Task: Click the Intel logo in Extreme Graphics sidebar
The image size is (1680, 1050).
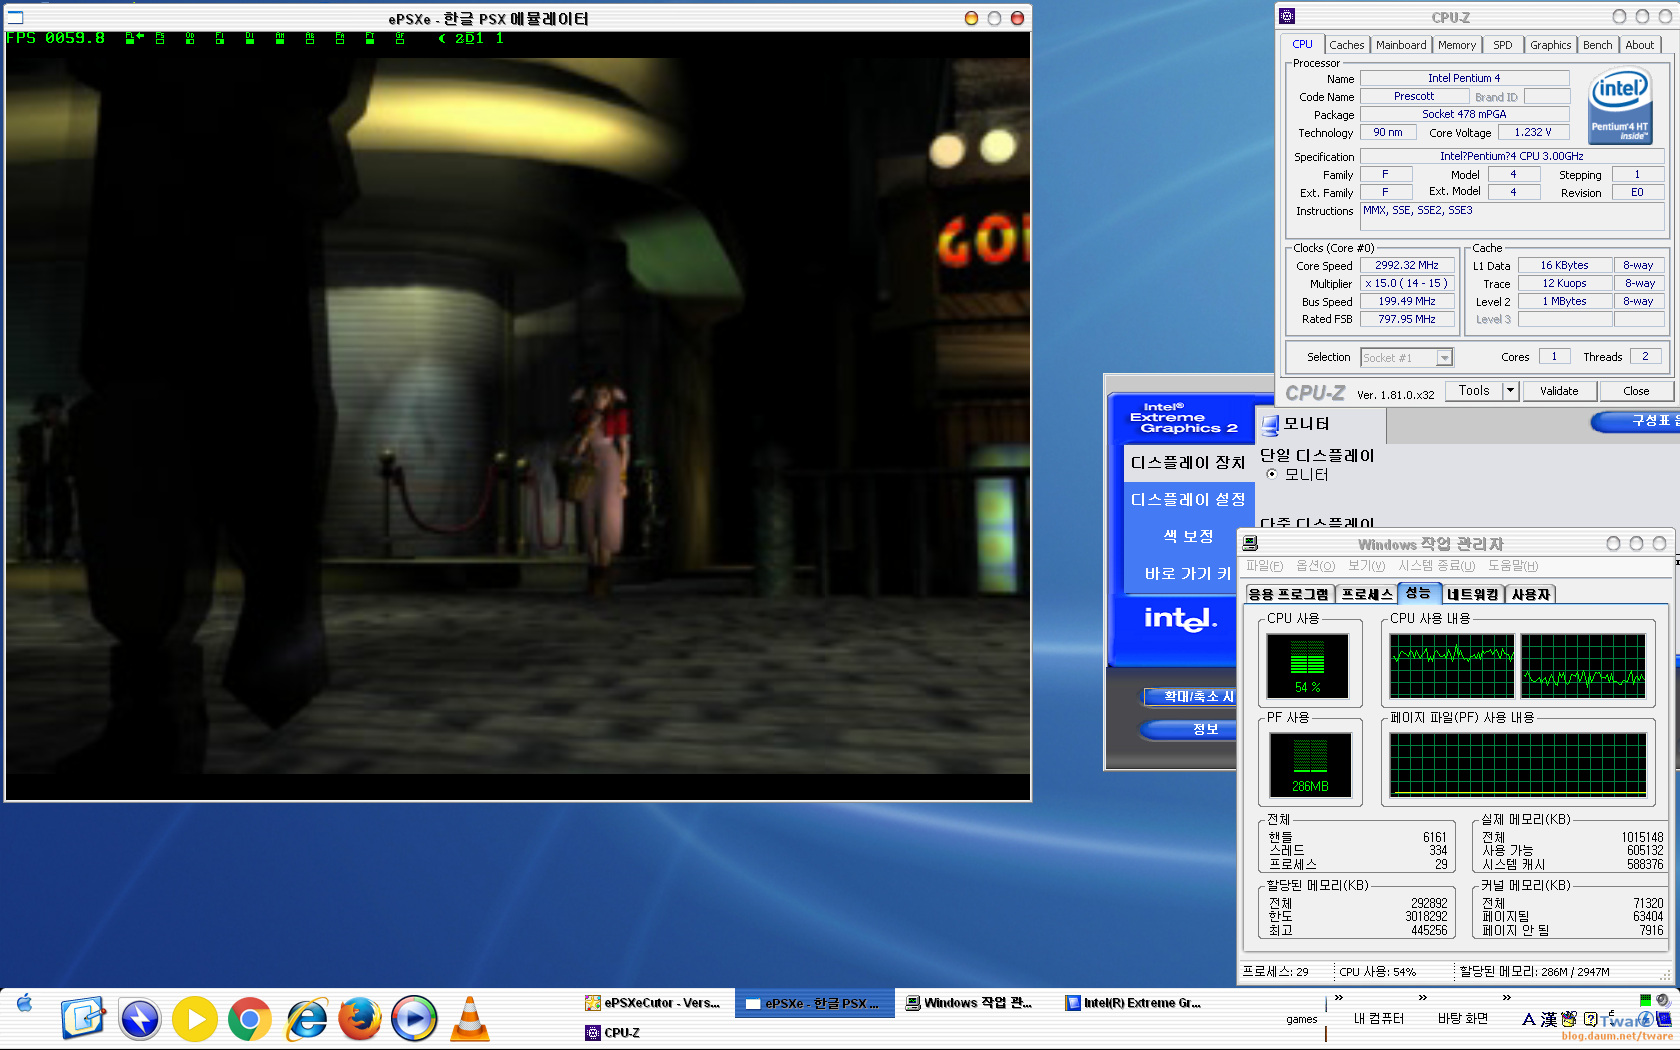Action: 1180,619
